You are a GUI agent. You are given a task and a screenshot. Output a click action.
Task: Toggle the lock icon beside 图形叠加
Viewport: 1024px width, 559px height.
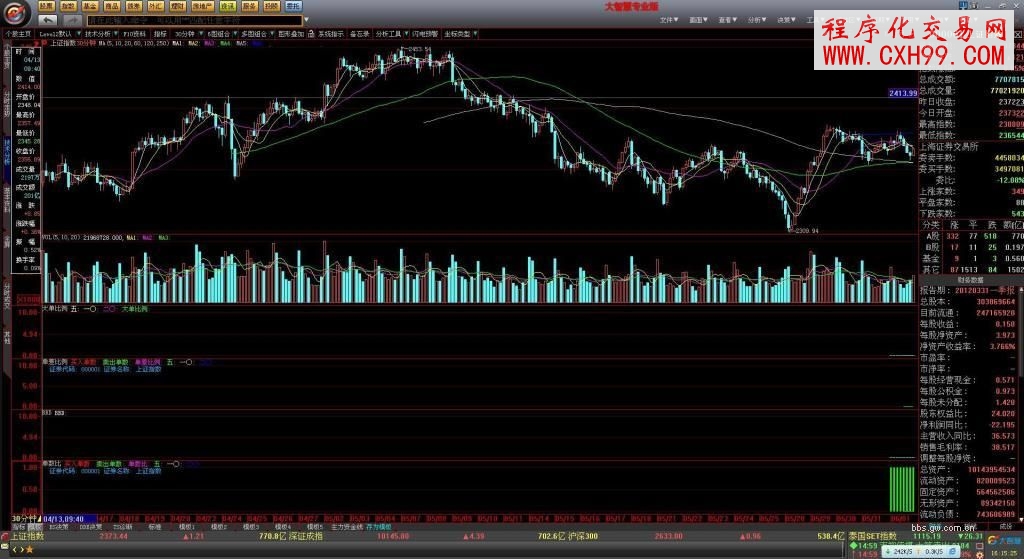tap(310, 33)
